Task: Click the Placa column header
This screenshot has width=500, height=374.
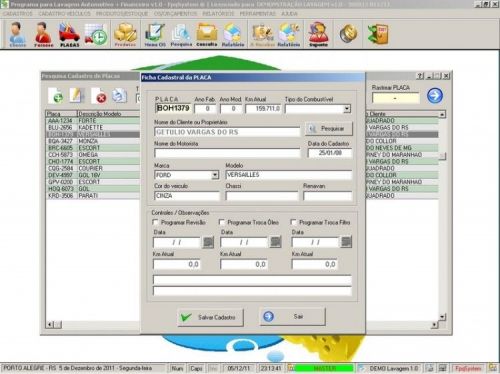Action: pos(61,114)
